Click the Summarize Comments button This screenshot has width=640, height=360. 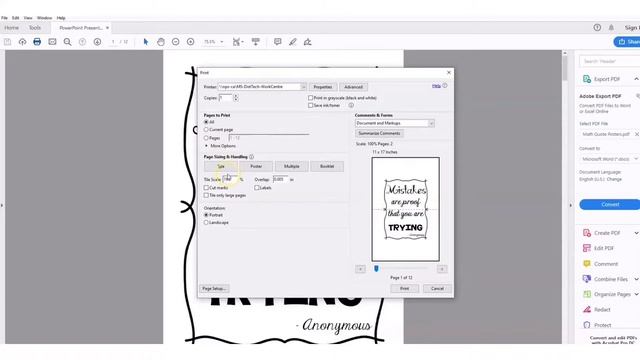380,133
